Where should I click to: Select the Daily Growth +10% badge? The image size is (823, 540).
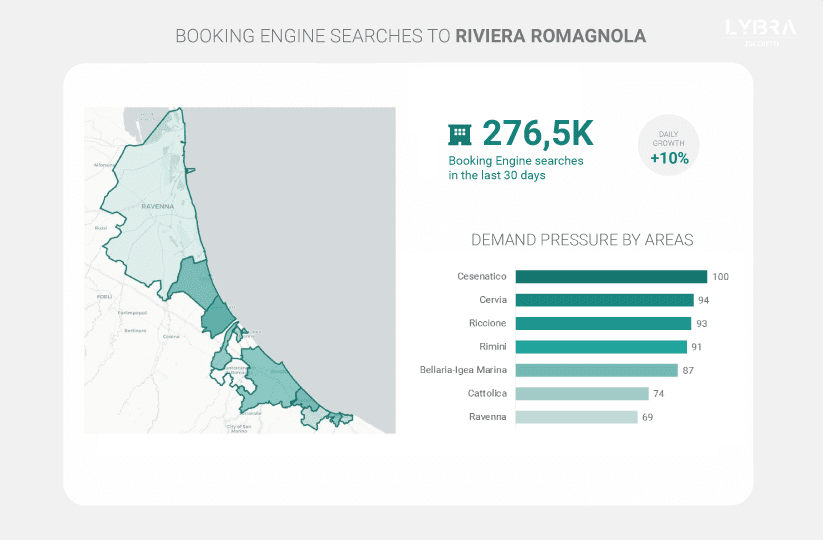click(x=668, y=145)
